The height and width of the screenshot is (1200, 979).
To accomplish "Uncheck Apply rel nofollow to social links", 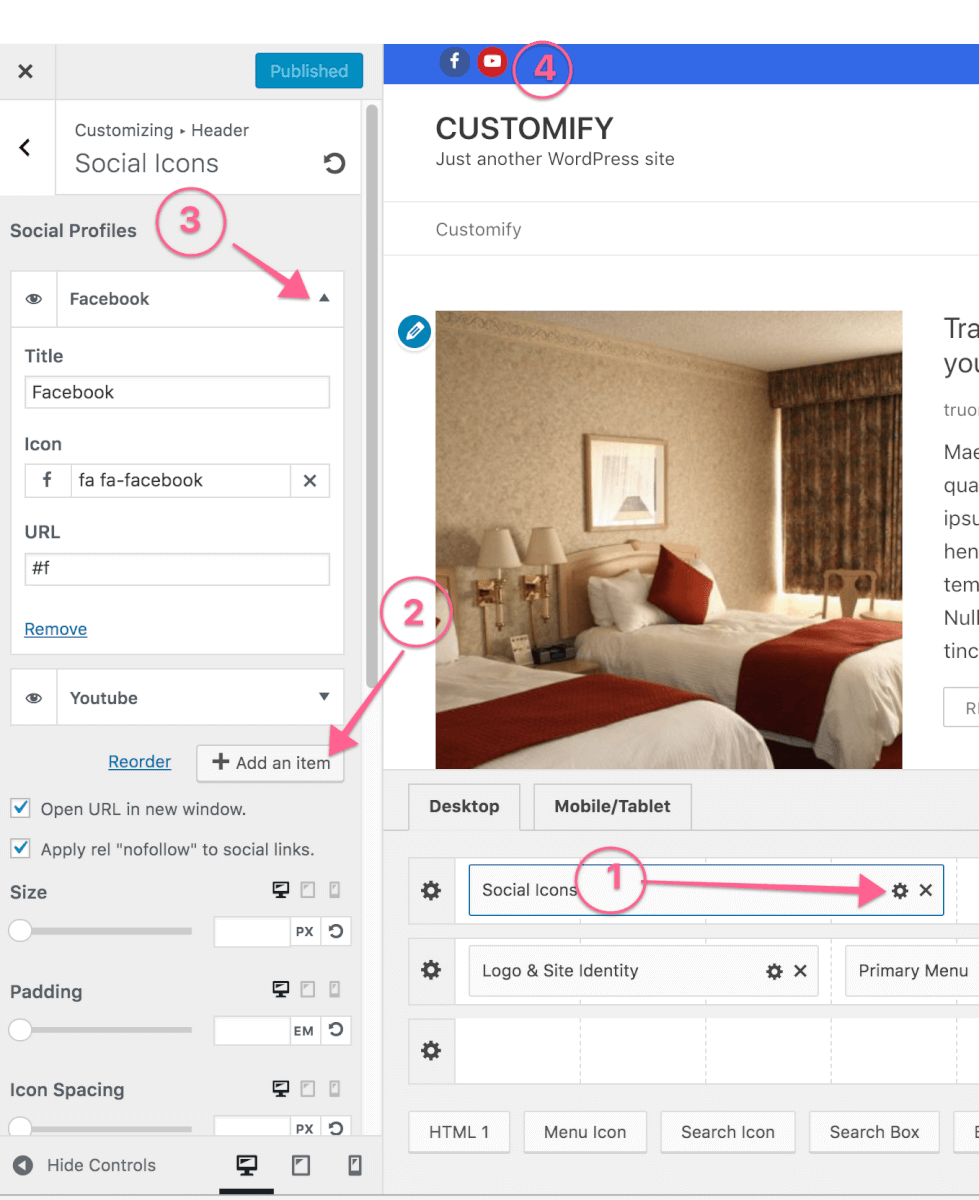I will 19,849.
